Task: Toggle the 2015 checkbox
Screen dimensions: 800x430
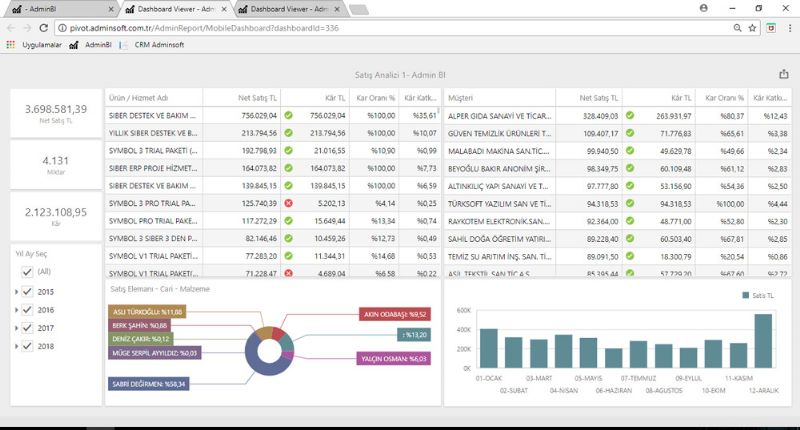Action: (28, 292)
